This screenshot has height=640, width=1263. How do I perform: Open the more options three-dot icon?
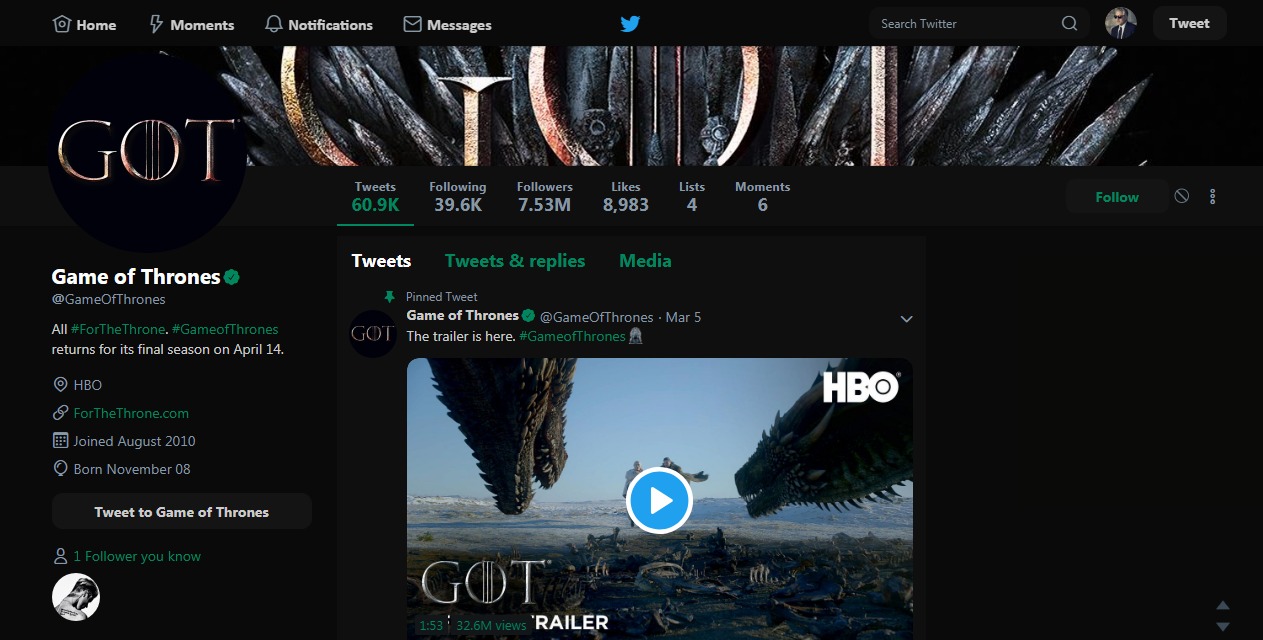point(1212,196)
